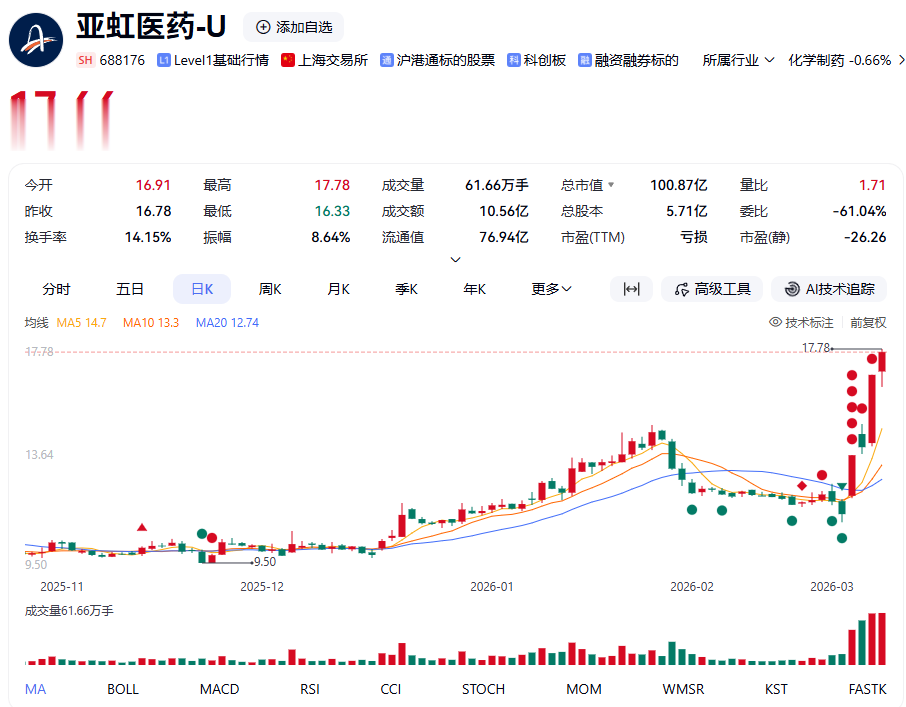The width and height of the screenshot is (906, 707).
Task: Click the arrow after 化学制药 -0.66%
Action: [x=901, y=60]
